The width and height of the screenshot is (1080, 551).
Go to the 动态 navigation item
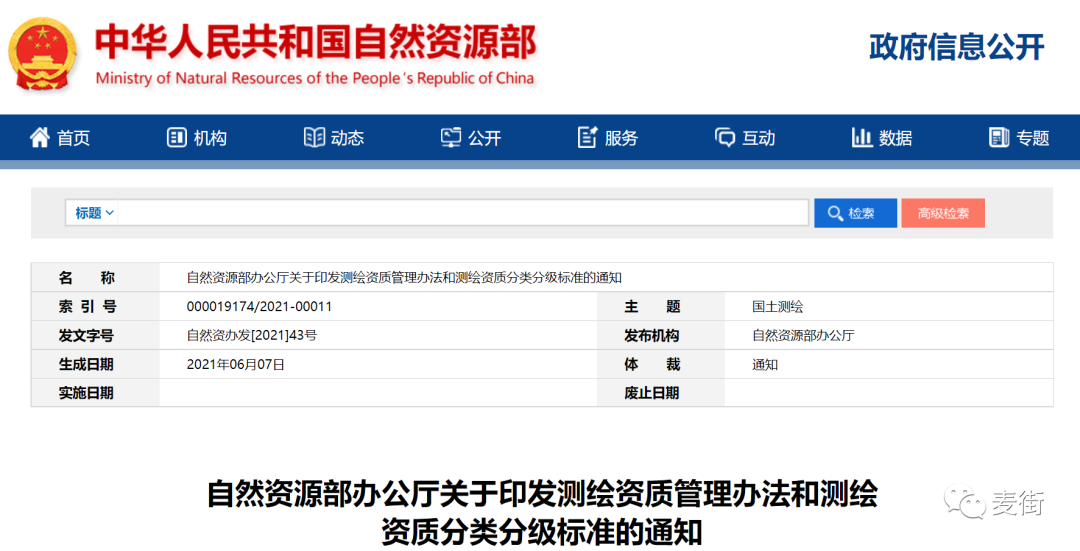[334, 138]
